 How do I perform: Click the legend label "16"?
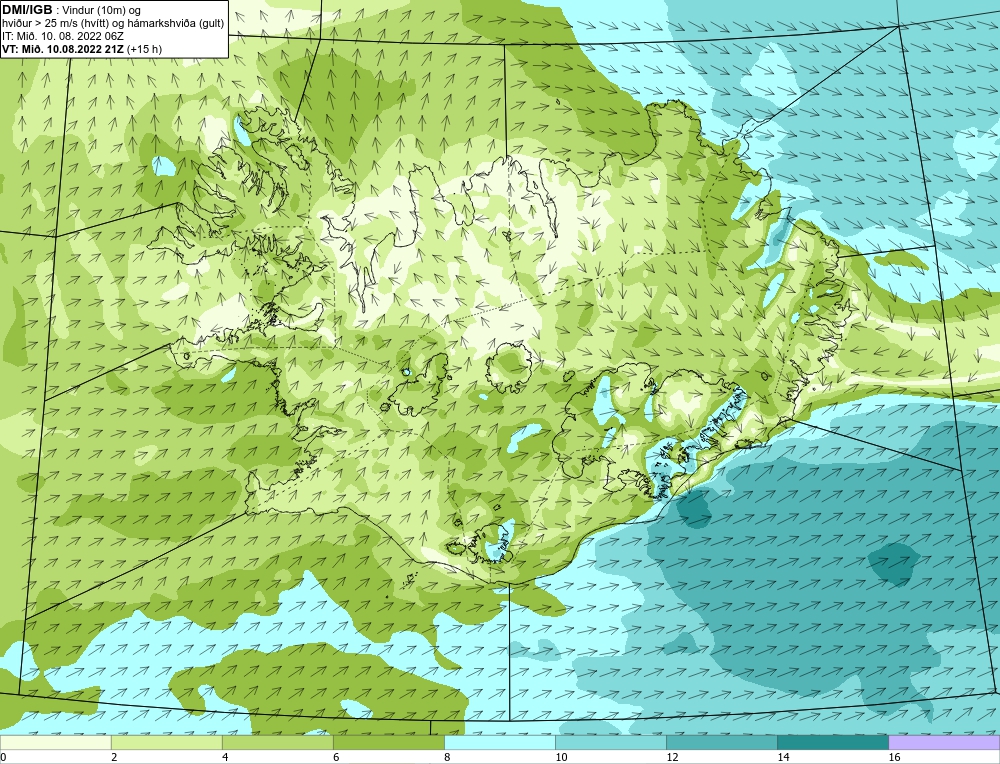pos(893,757)
